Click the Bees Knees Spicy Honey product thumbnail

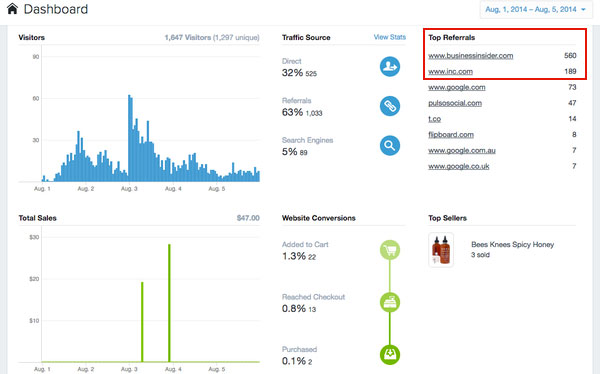click(441, 250)
